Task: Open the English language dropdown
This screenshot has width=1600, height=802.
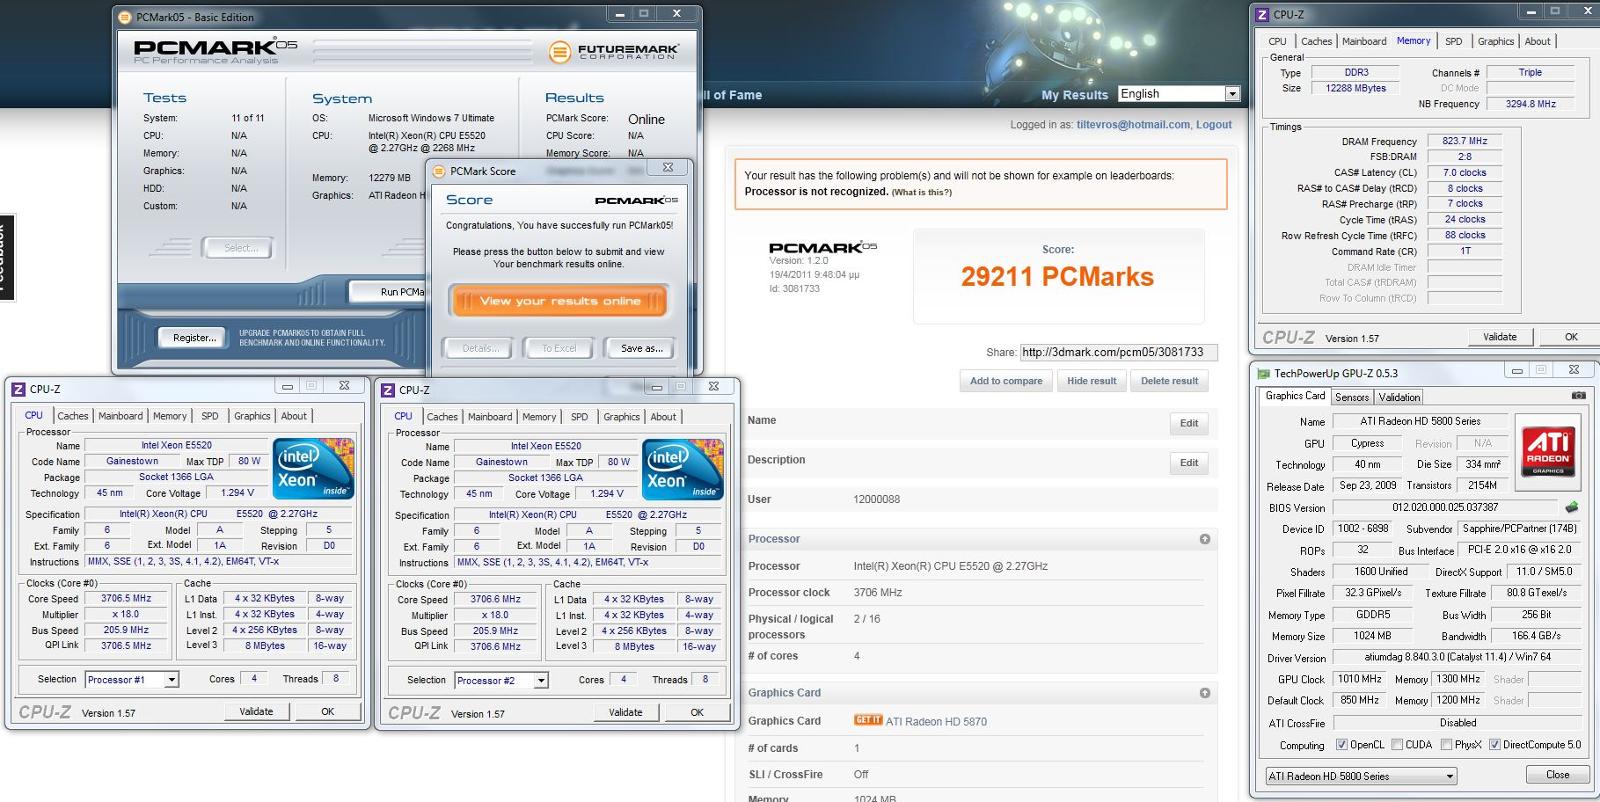Action: click(x=1179, y=94)
